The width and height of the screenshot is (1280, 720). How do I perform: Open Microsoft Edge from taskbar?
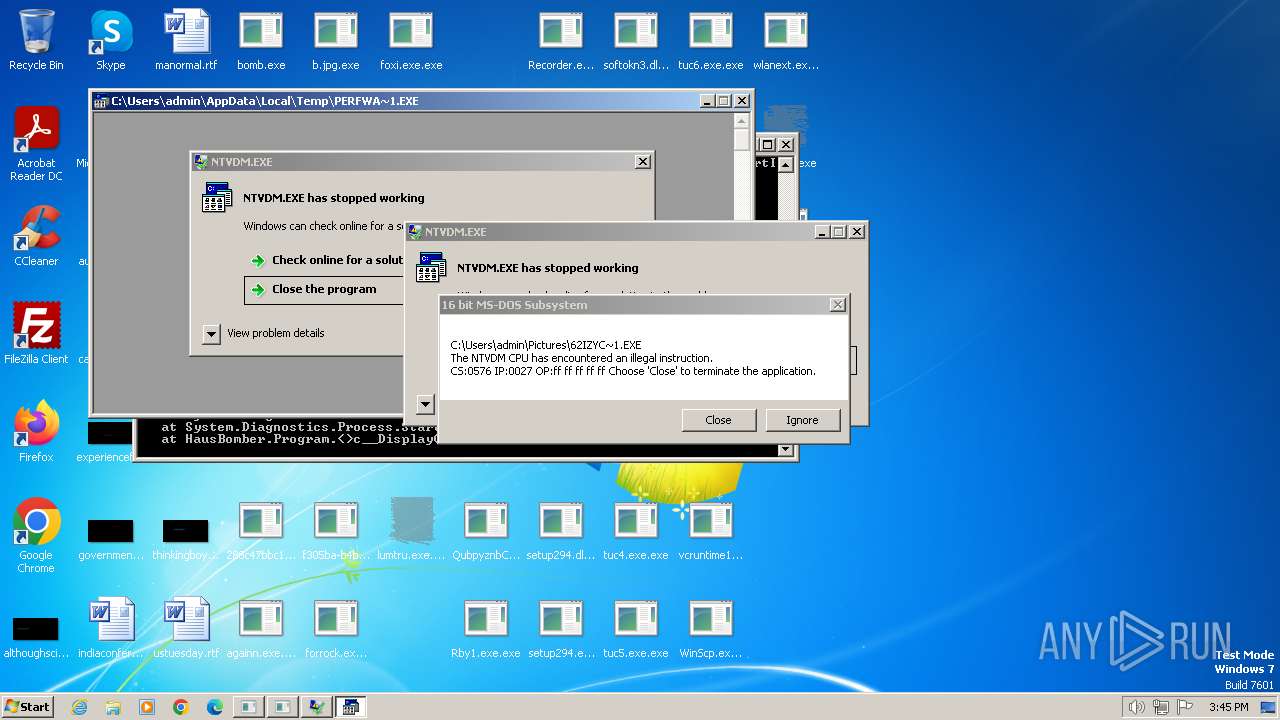[x=215, y=707]
